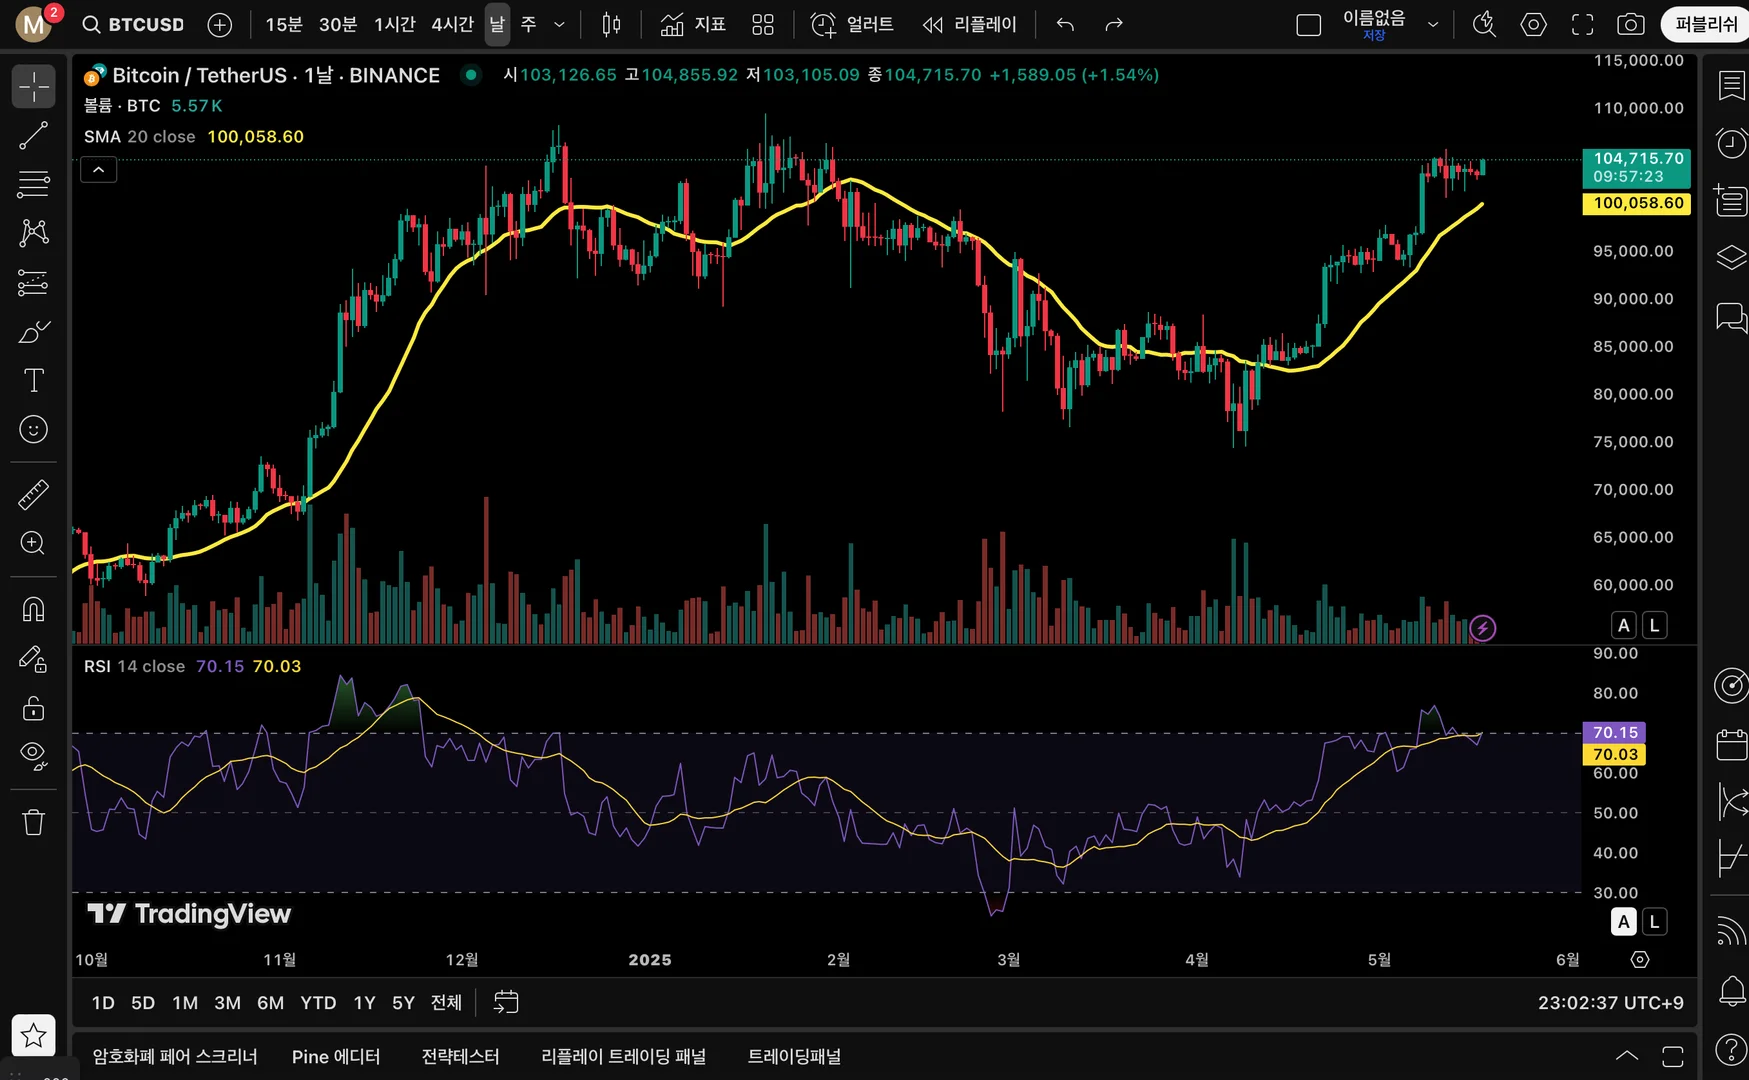The height and width of the screenshot is (1080, 1749).
Task: Collapse the indicator legend chevron
Action: point(98,170)
